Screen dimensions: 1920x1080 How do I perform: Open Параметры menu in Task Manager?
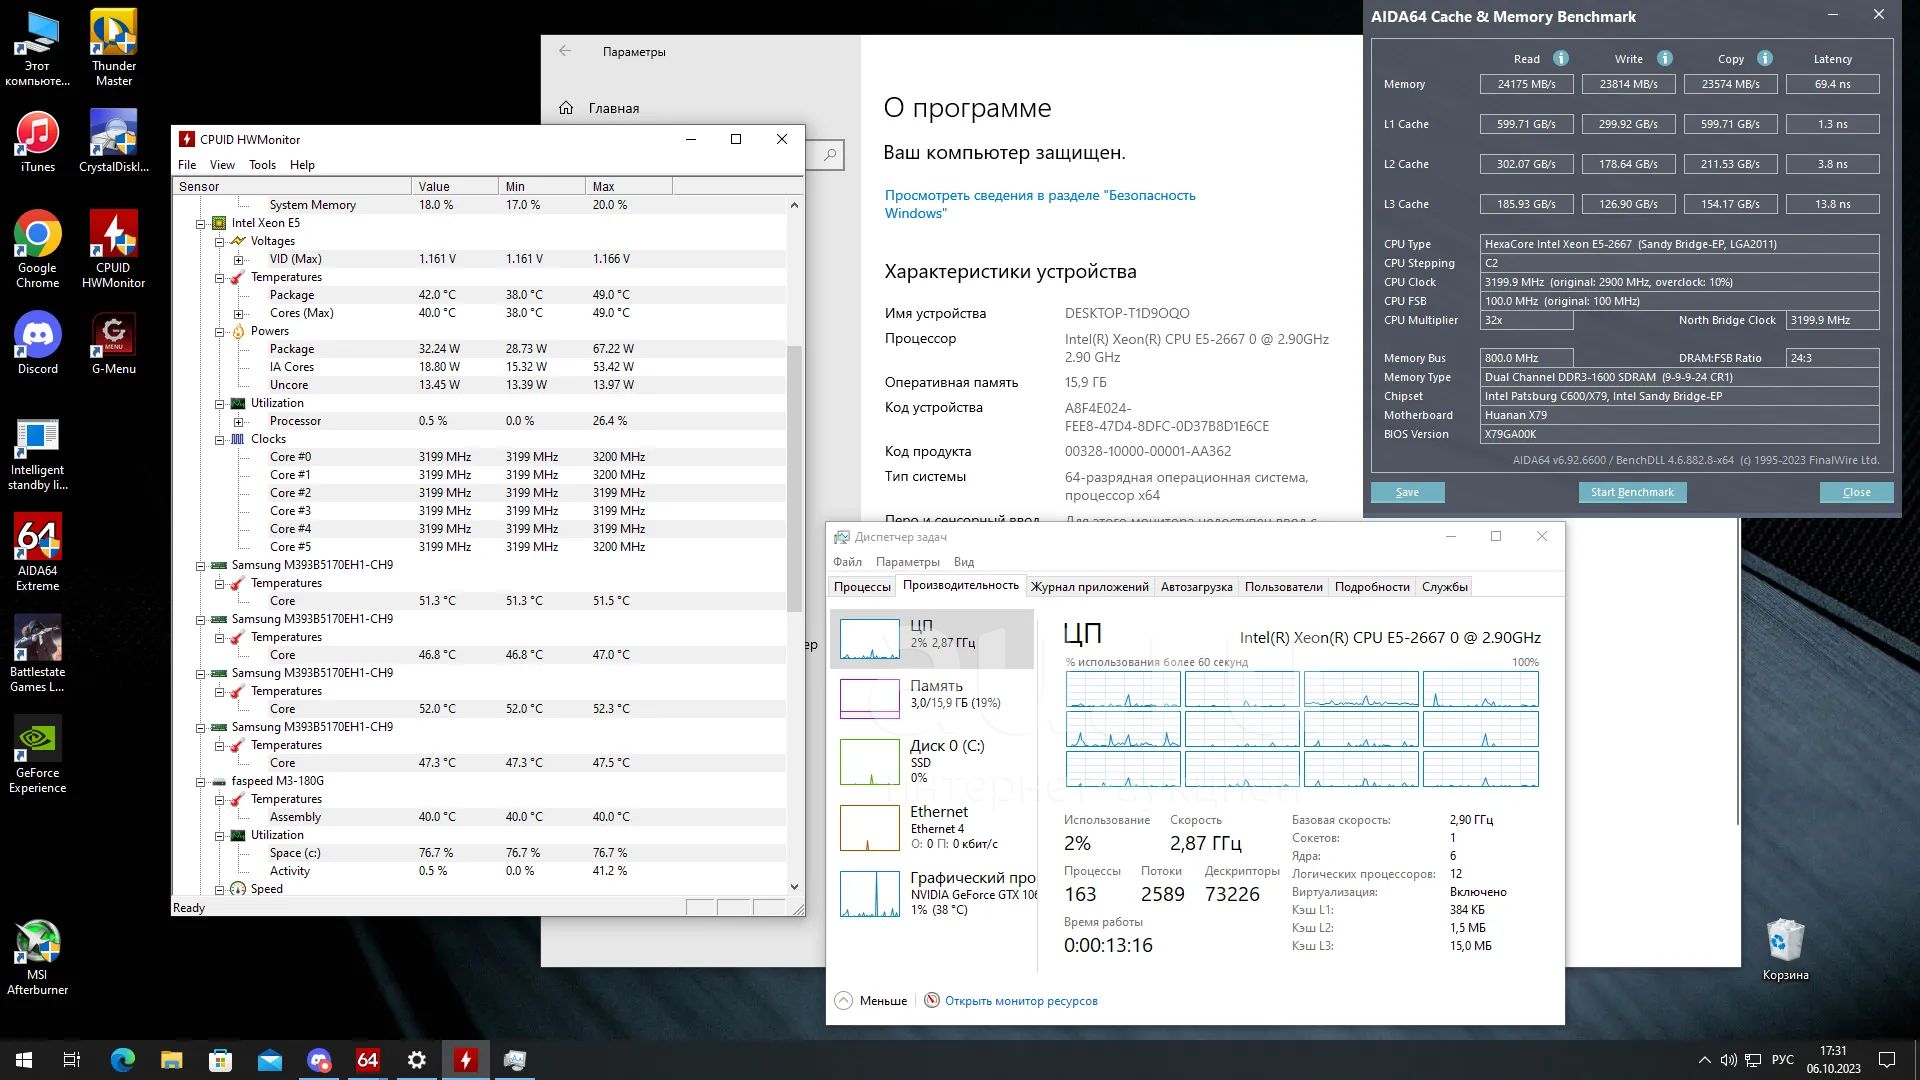pos(907,562)
